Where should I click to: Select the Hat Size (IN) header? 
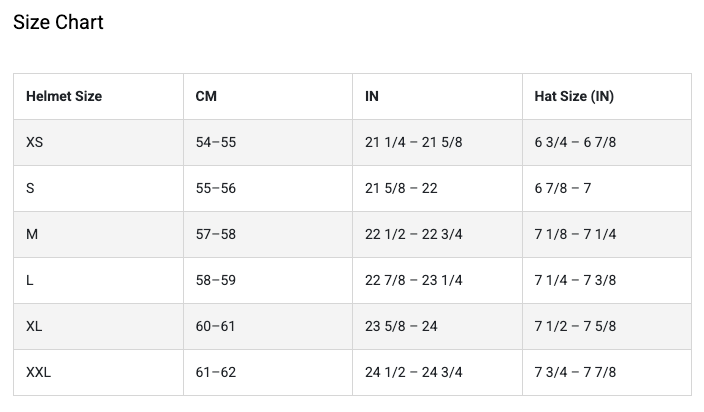click(x=574, y=97)
